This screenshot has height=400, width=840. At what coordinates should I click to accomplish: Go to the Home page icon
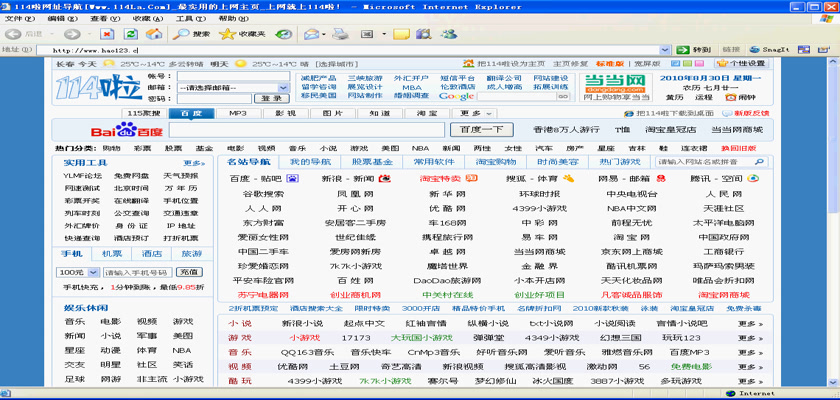154,34
